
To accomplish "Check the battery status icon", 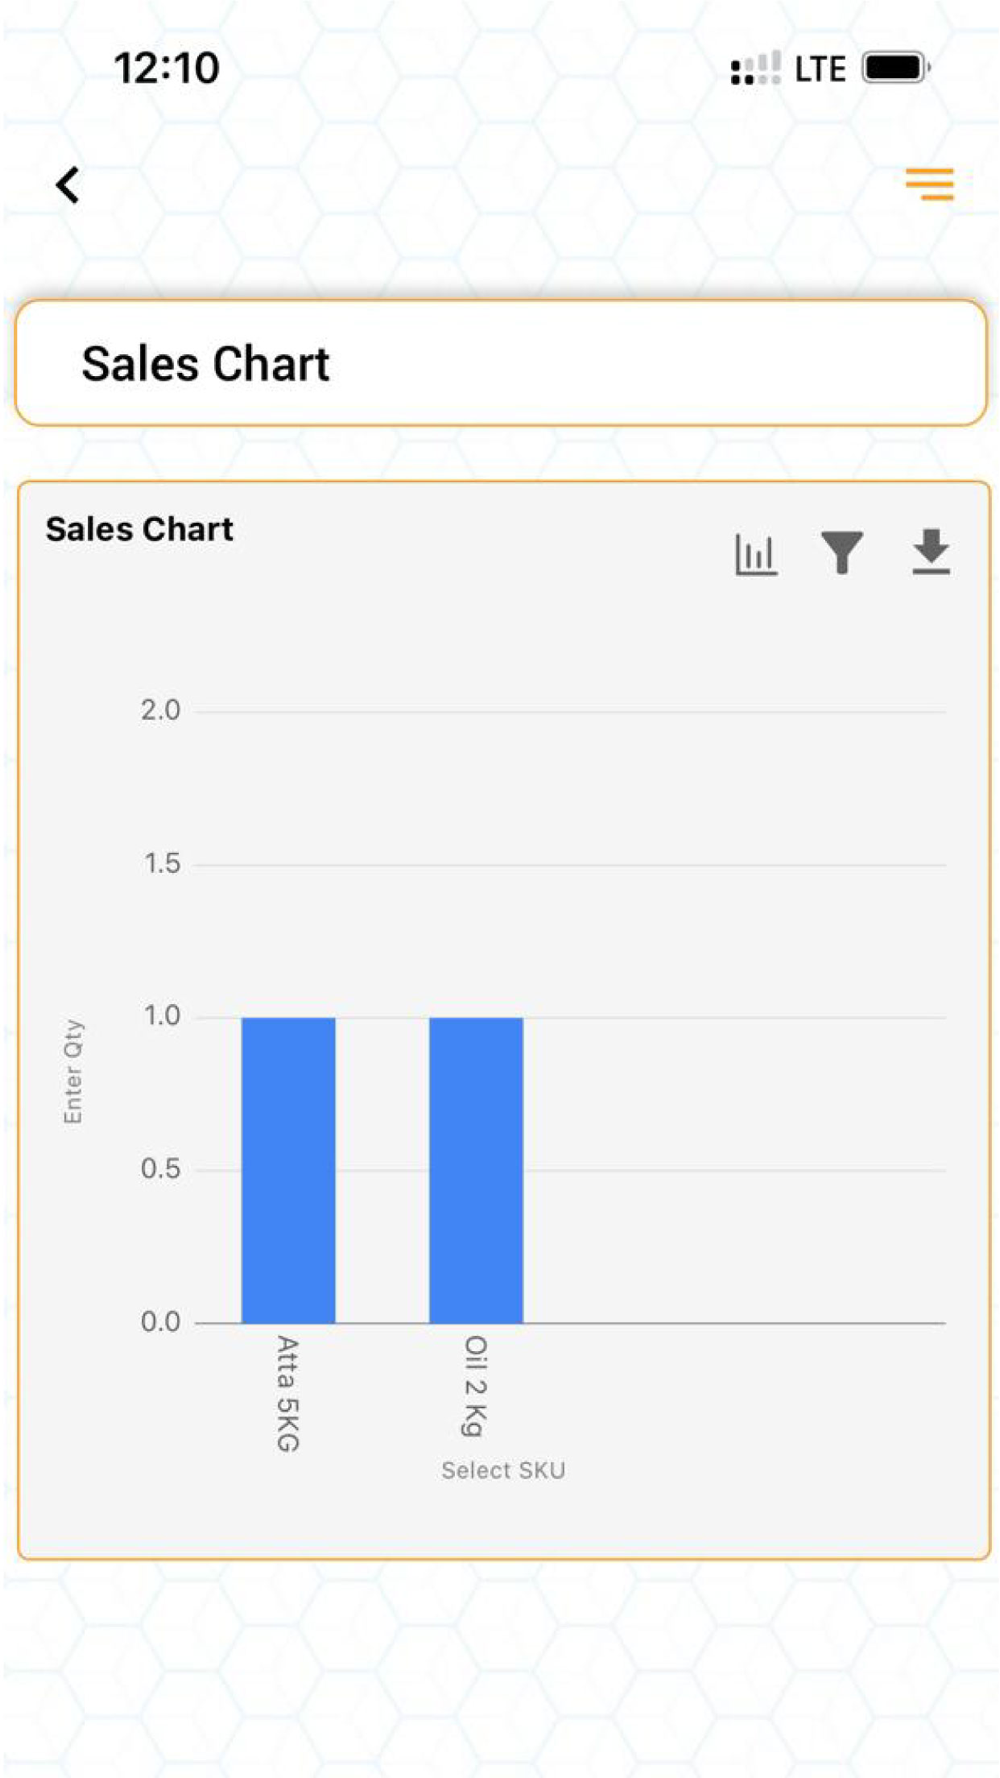I will click(897, 69).
